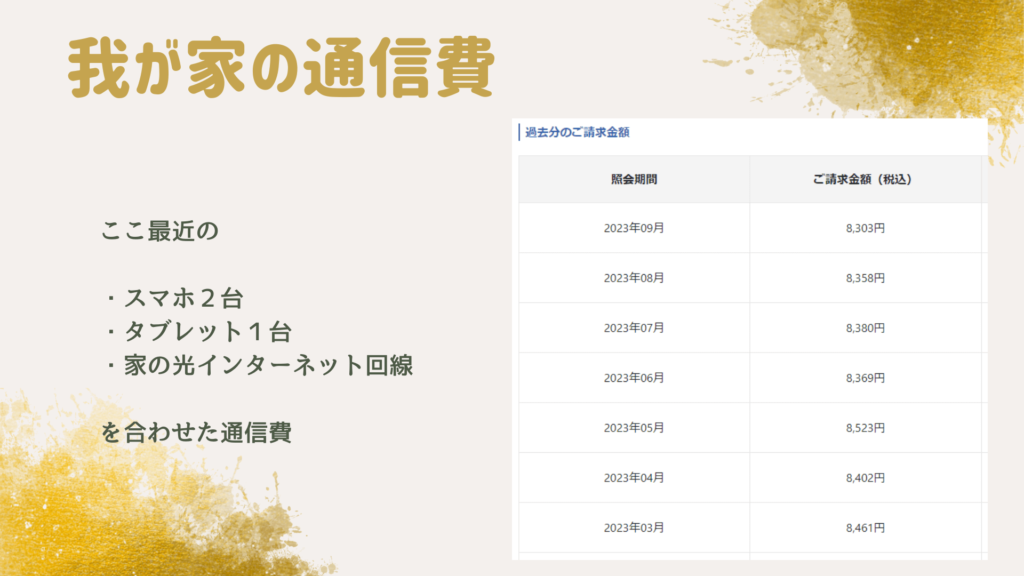Image resolution: width=1024 pixels, height=576 pixels.
Task: Select the 8,303円 amount cell
Action: tap(865, 228)
